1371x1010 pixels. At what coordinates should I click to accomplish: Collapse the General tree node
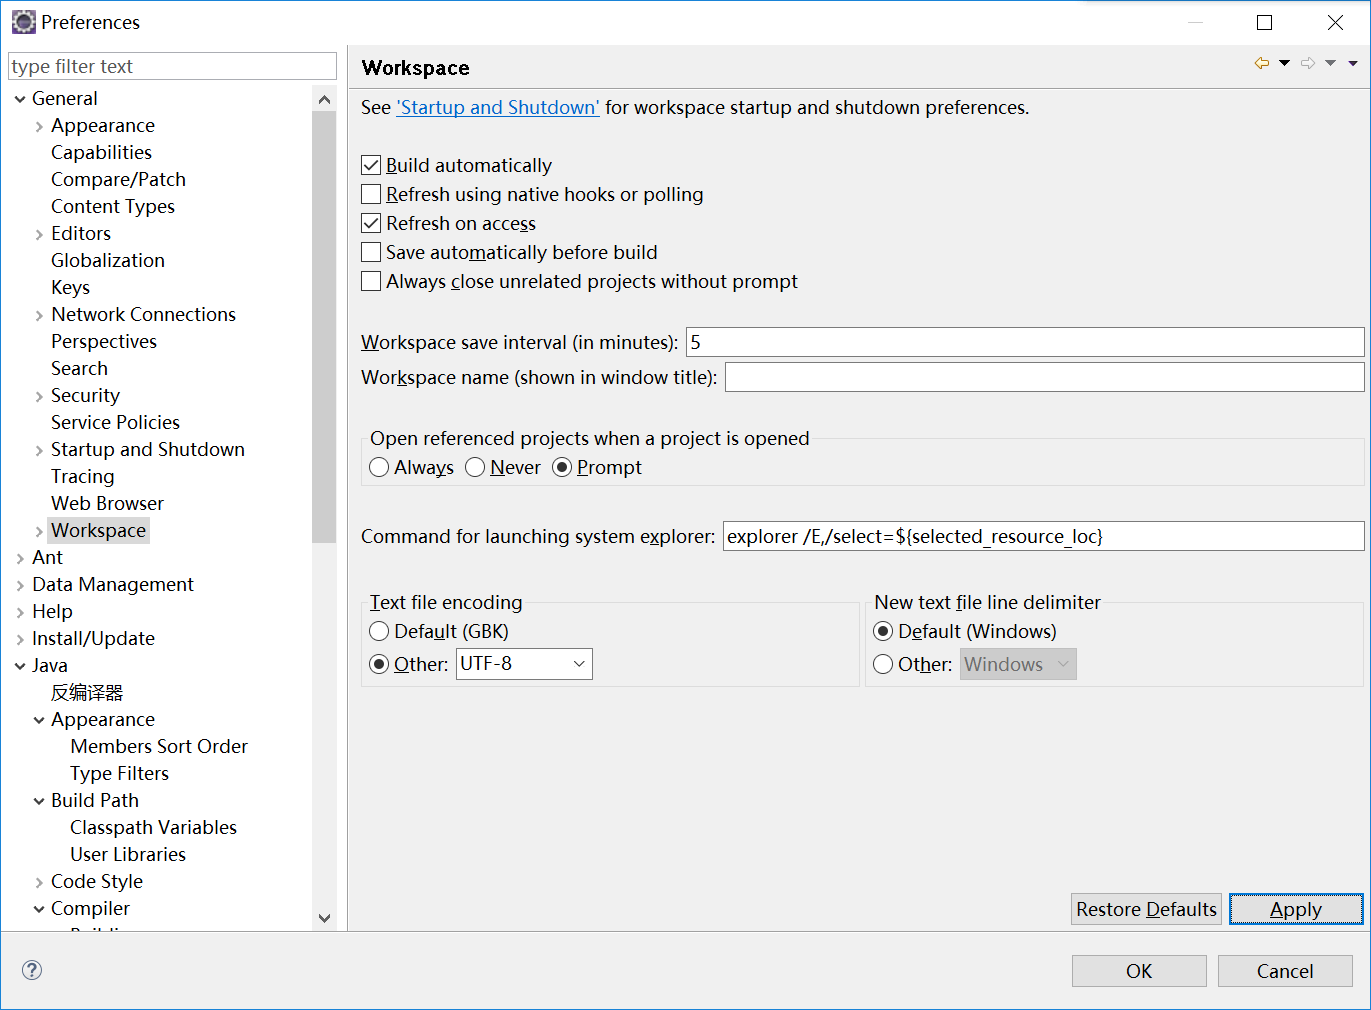(20, 99)
